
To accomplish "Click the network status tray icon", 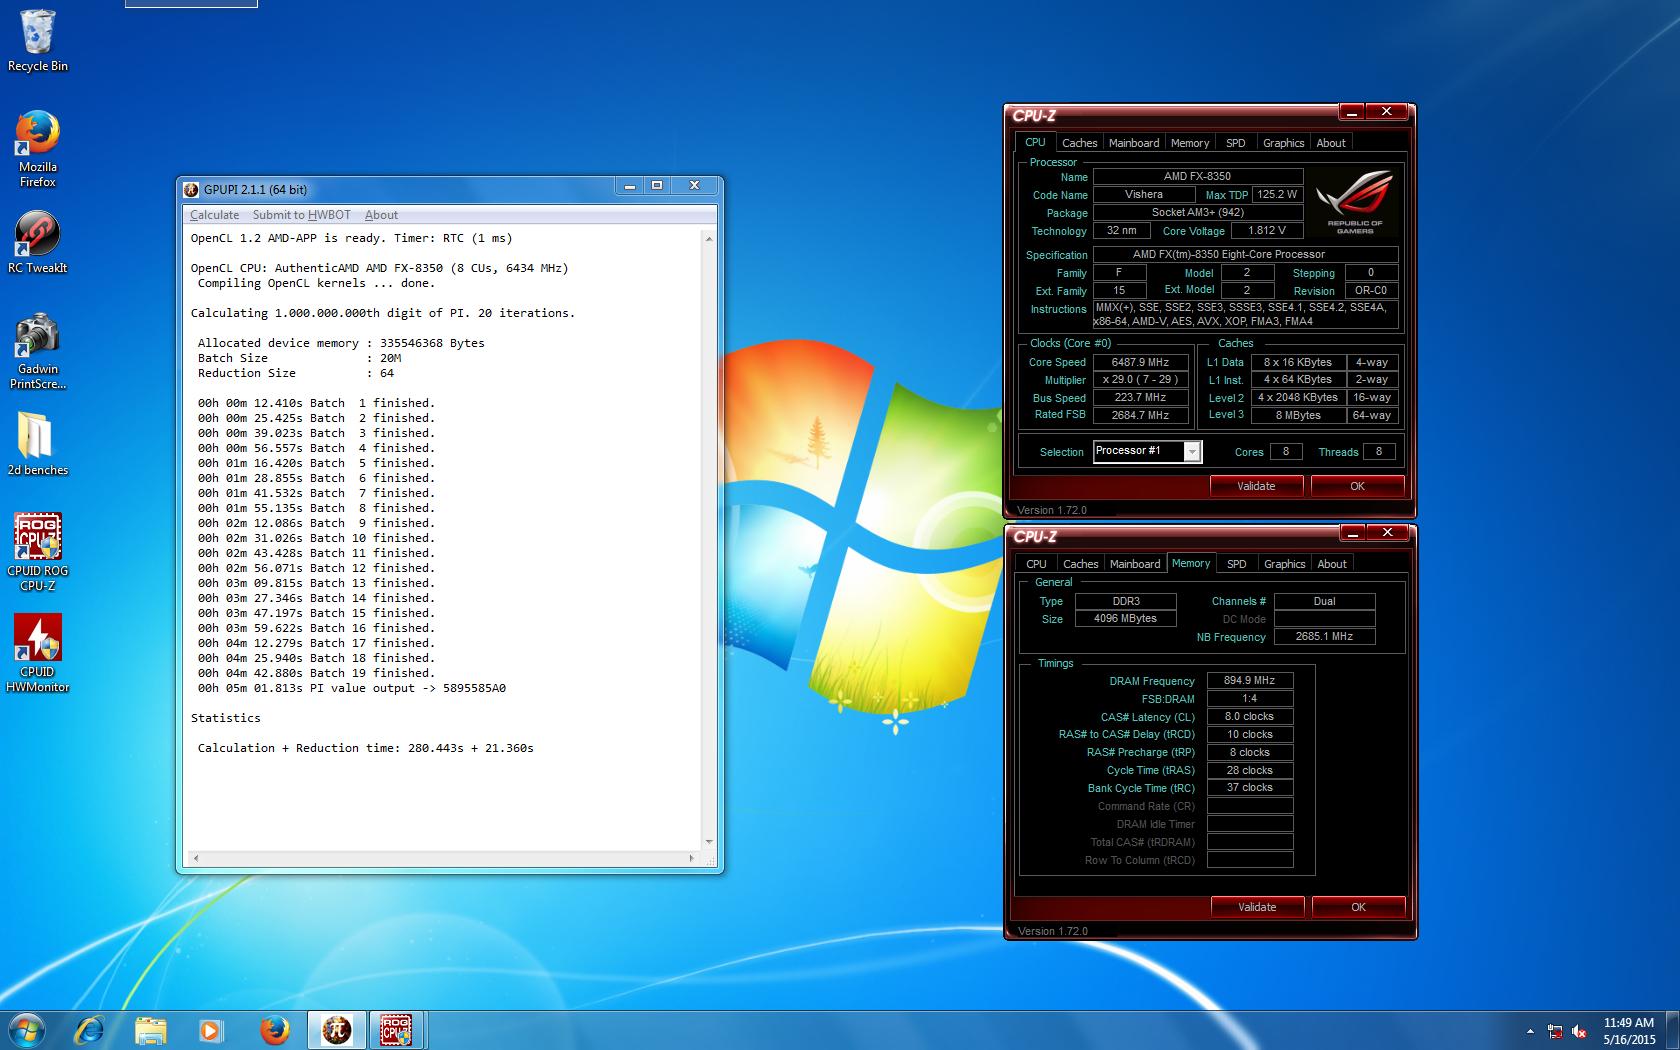I will (x=1555, y=1031).
